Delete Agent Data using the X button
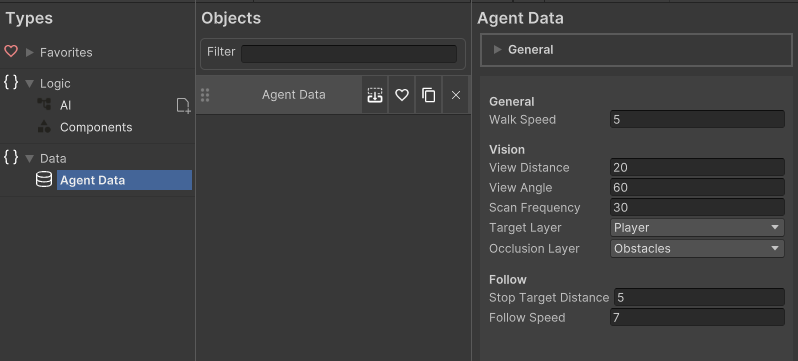This screenshot has height=361, width=798. [x=455, y=95]
